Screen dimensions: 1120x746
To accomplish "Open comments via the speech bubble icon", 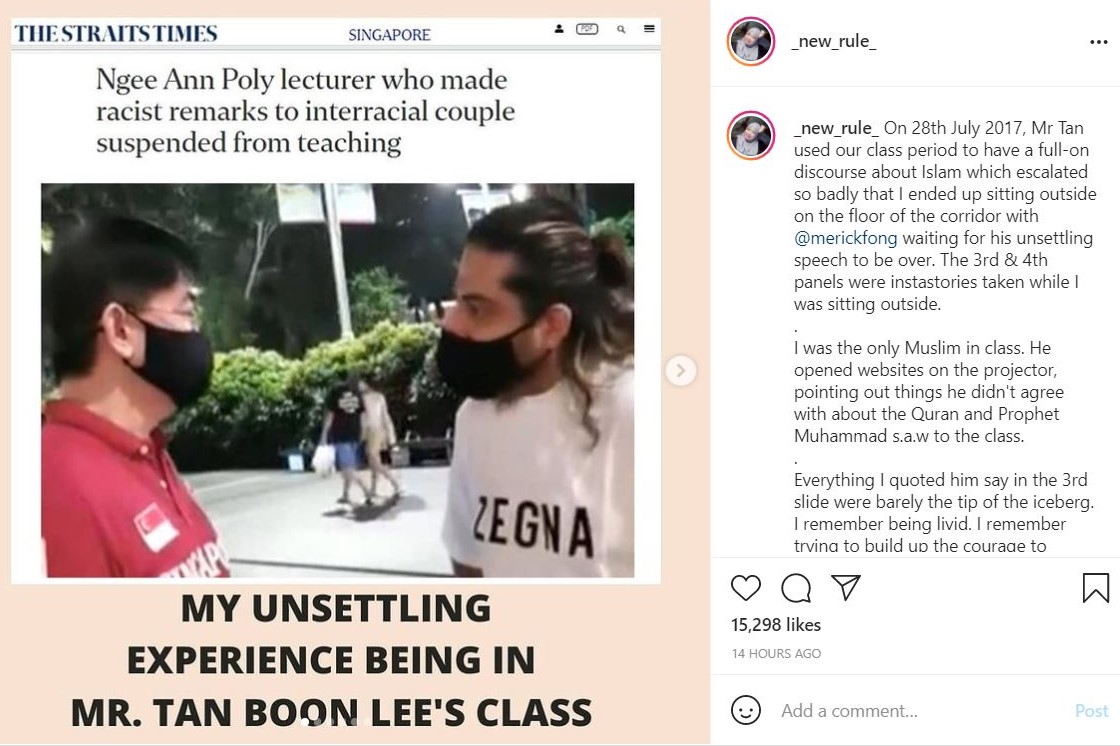I will [x=796, y=588].
